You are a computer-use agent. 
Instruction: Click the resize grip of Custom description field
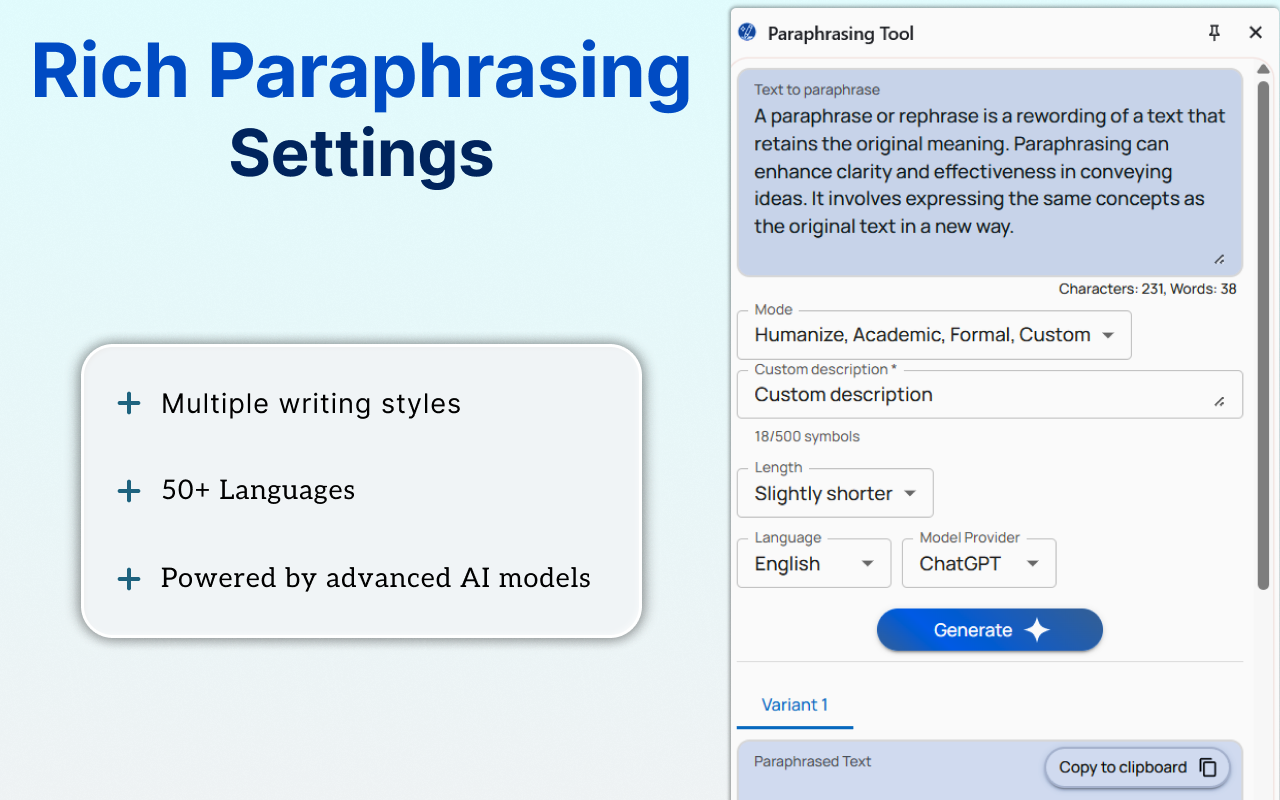[x=1221, y=400]
